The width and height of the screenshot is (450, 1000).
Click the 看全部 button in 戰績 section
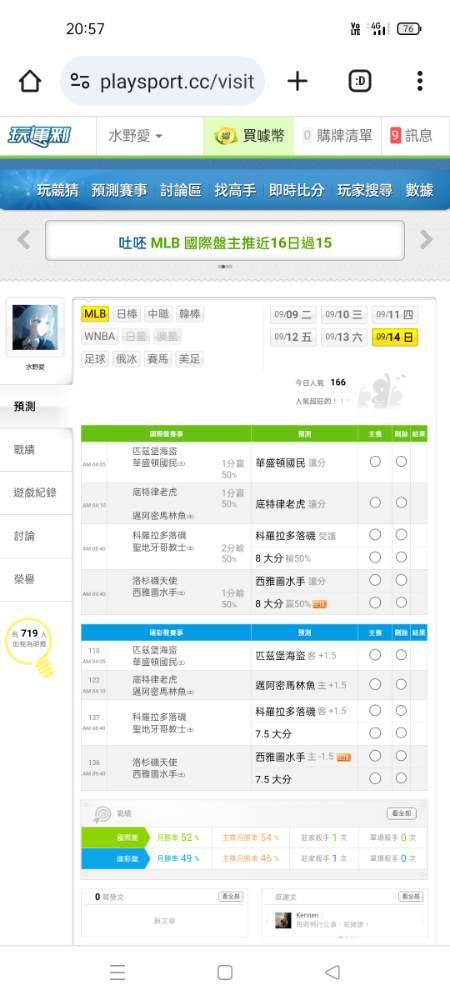[402, 813]
